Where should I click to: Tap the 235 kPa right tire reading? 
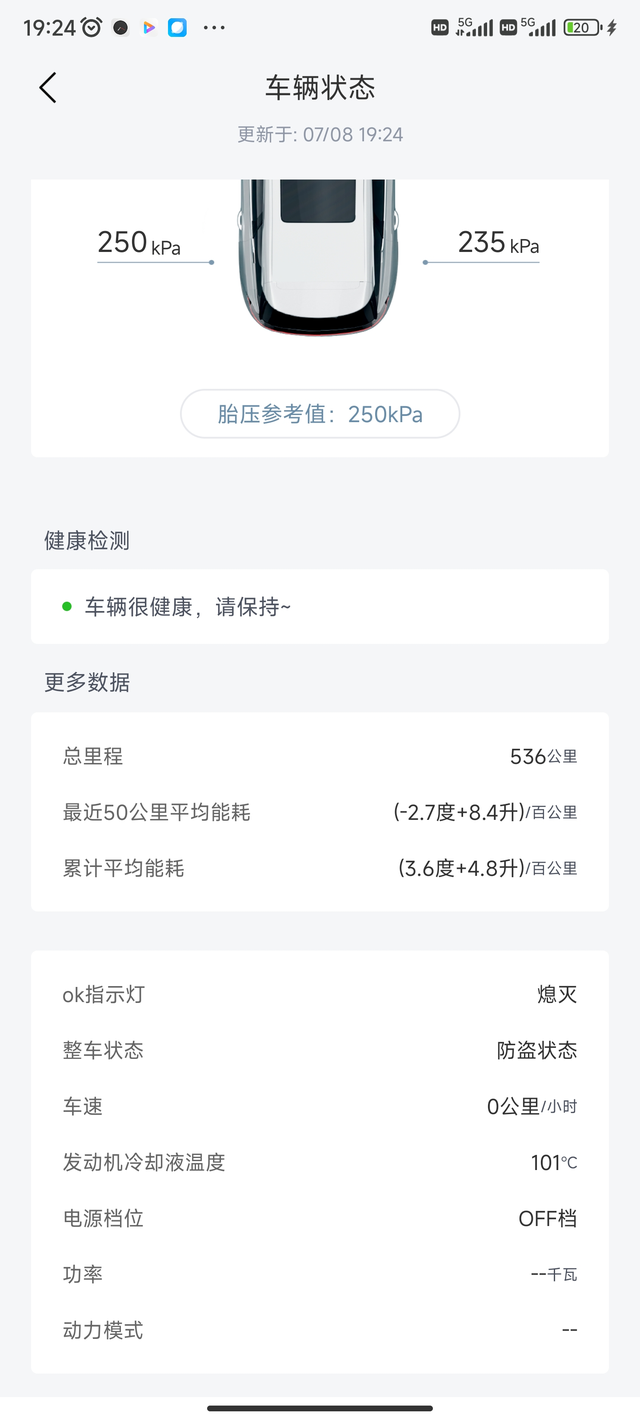[x=498, y=243]
